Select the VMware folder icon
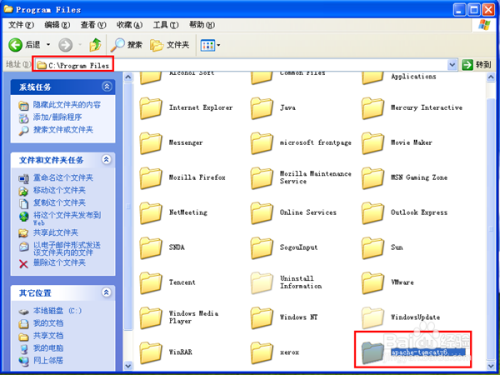This screenshot has width=500, height=375. pos(373,283)
